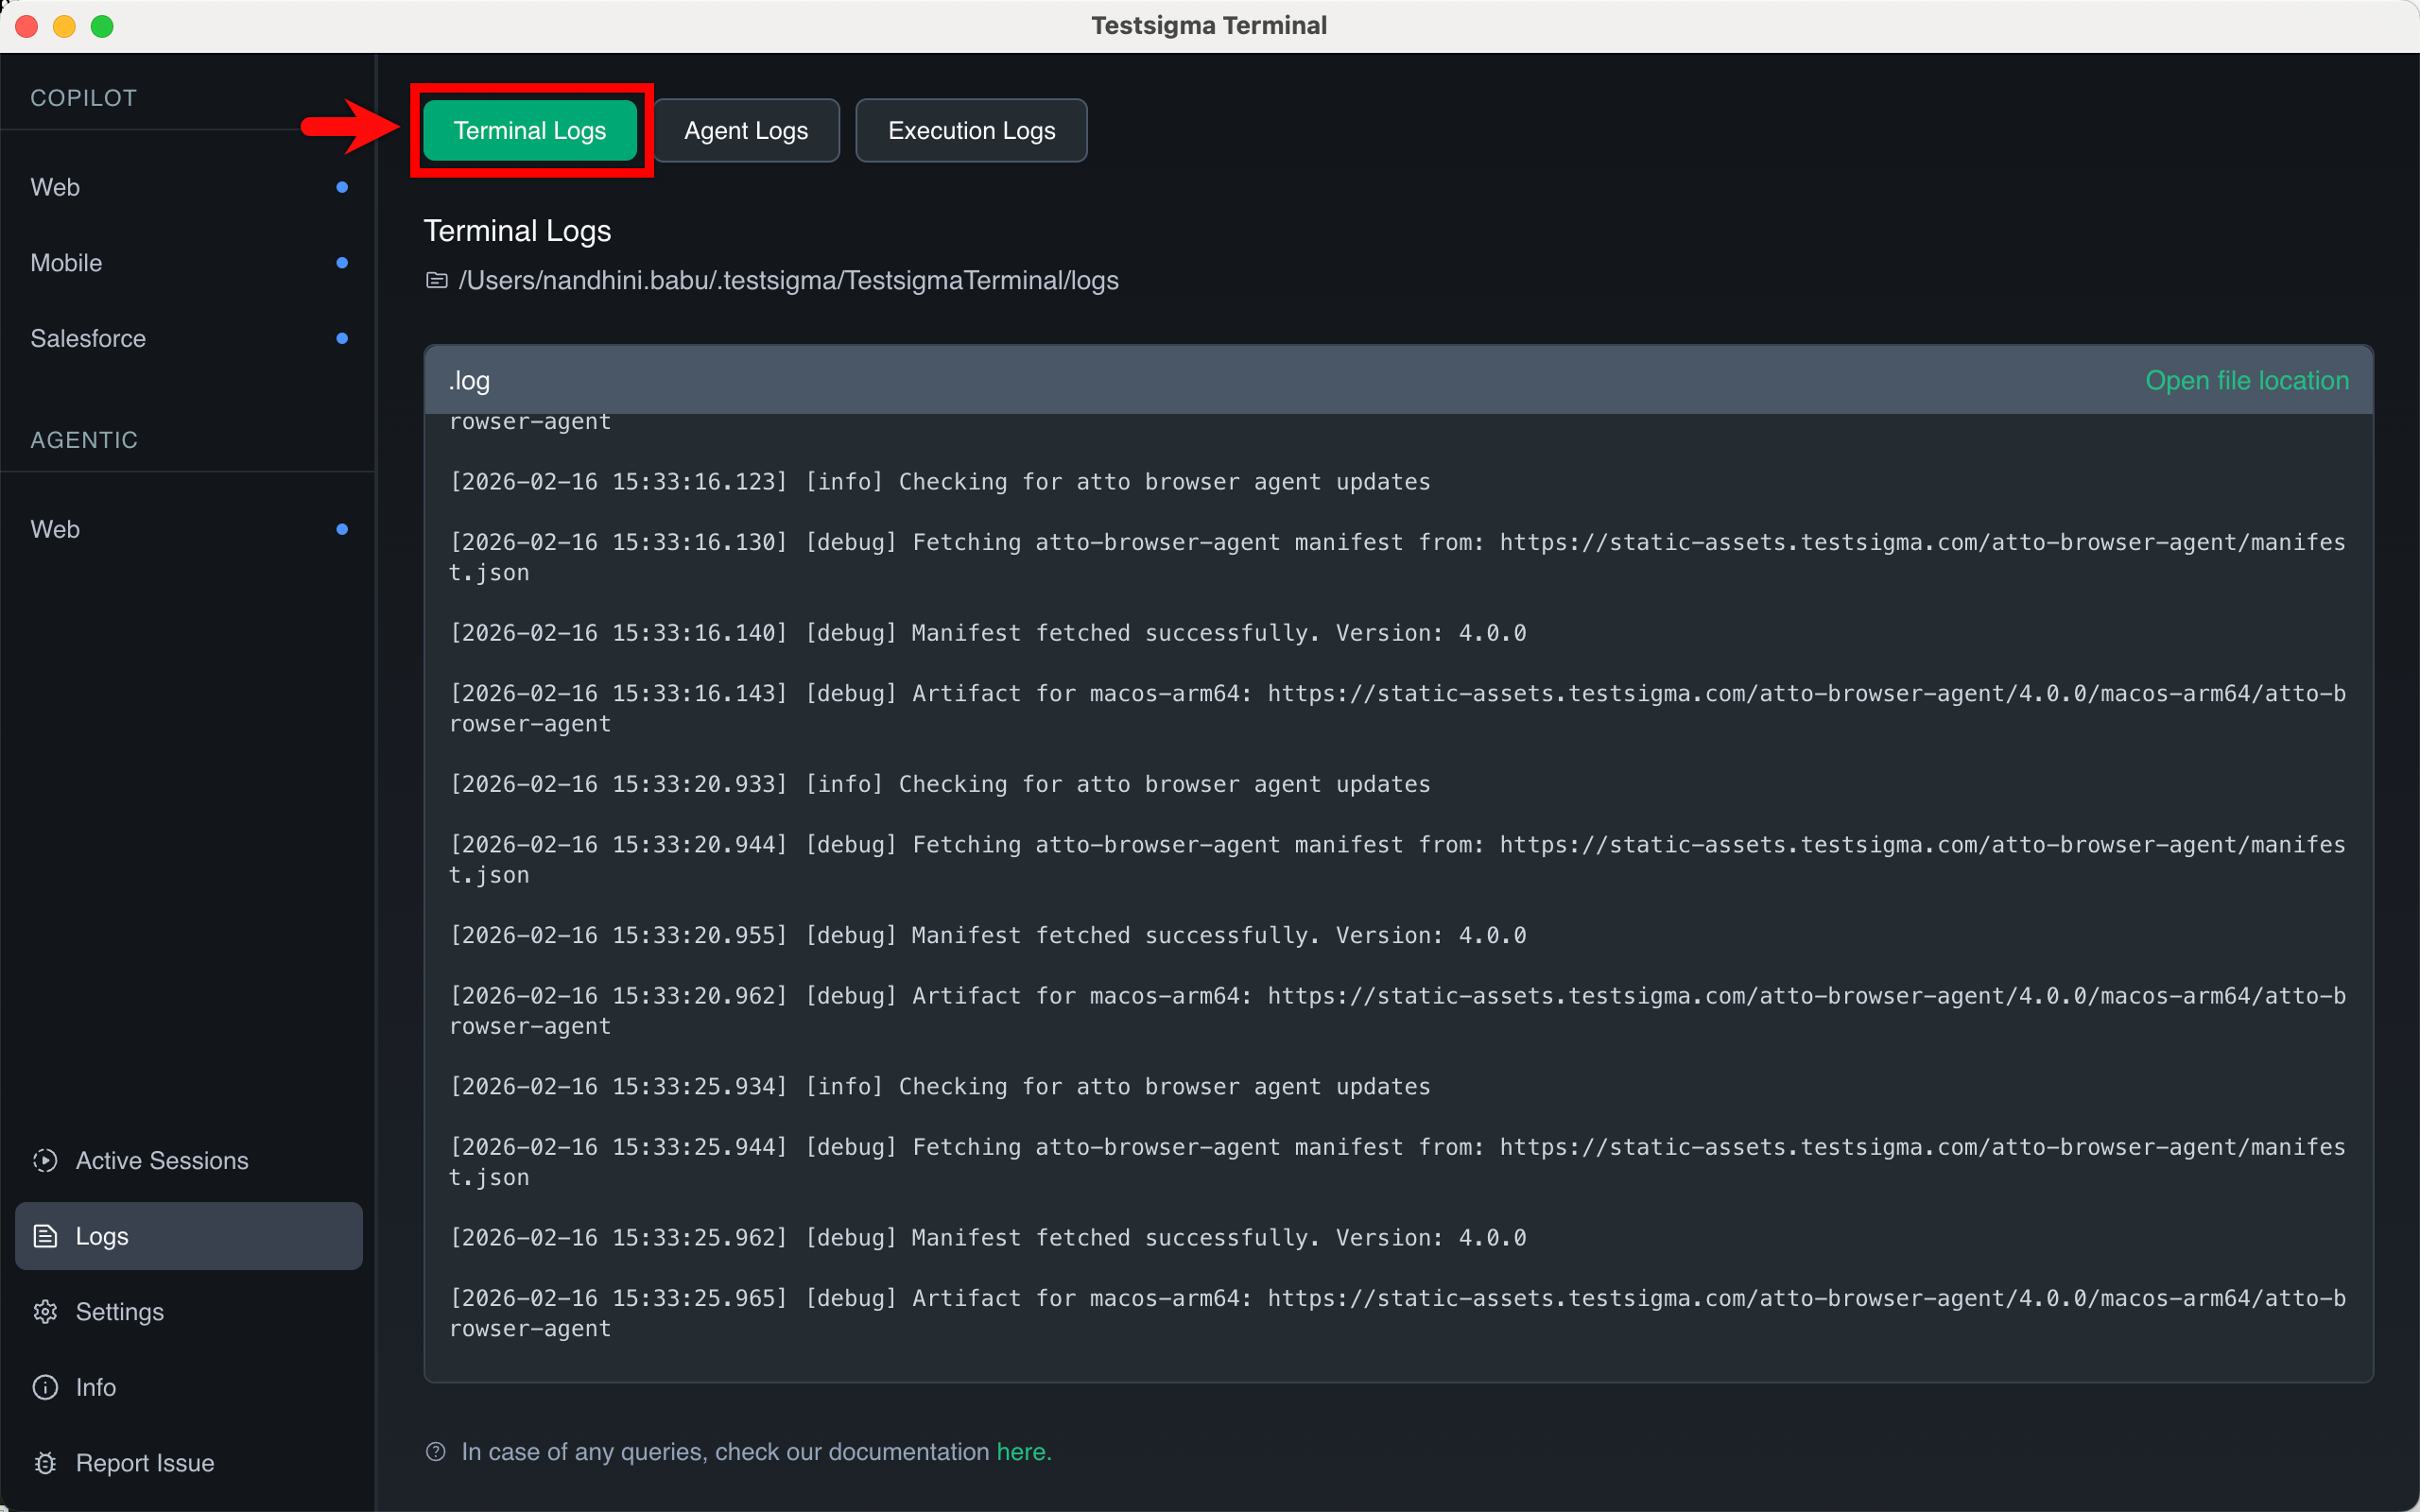This screenshot has width=2420, height=1512.
Task: Switch to the Agent Logs tab
Action: [746, 130]
